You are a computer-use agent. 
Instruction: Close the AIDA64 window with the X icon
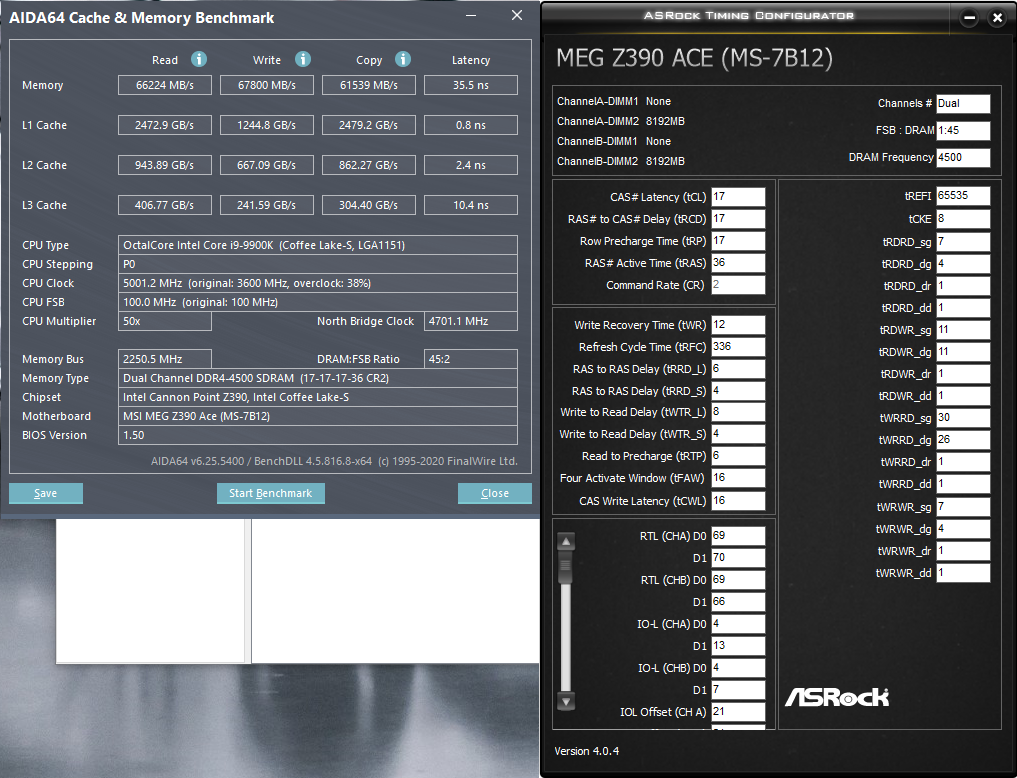(x=517, y=16)
